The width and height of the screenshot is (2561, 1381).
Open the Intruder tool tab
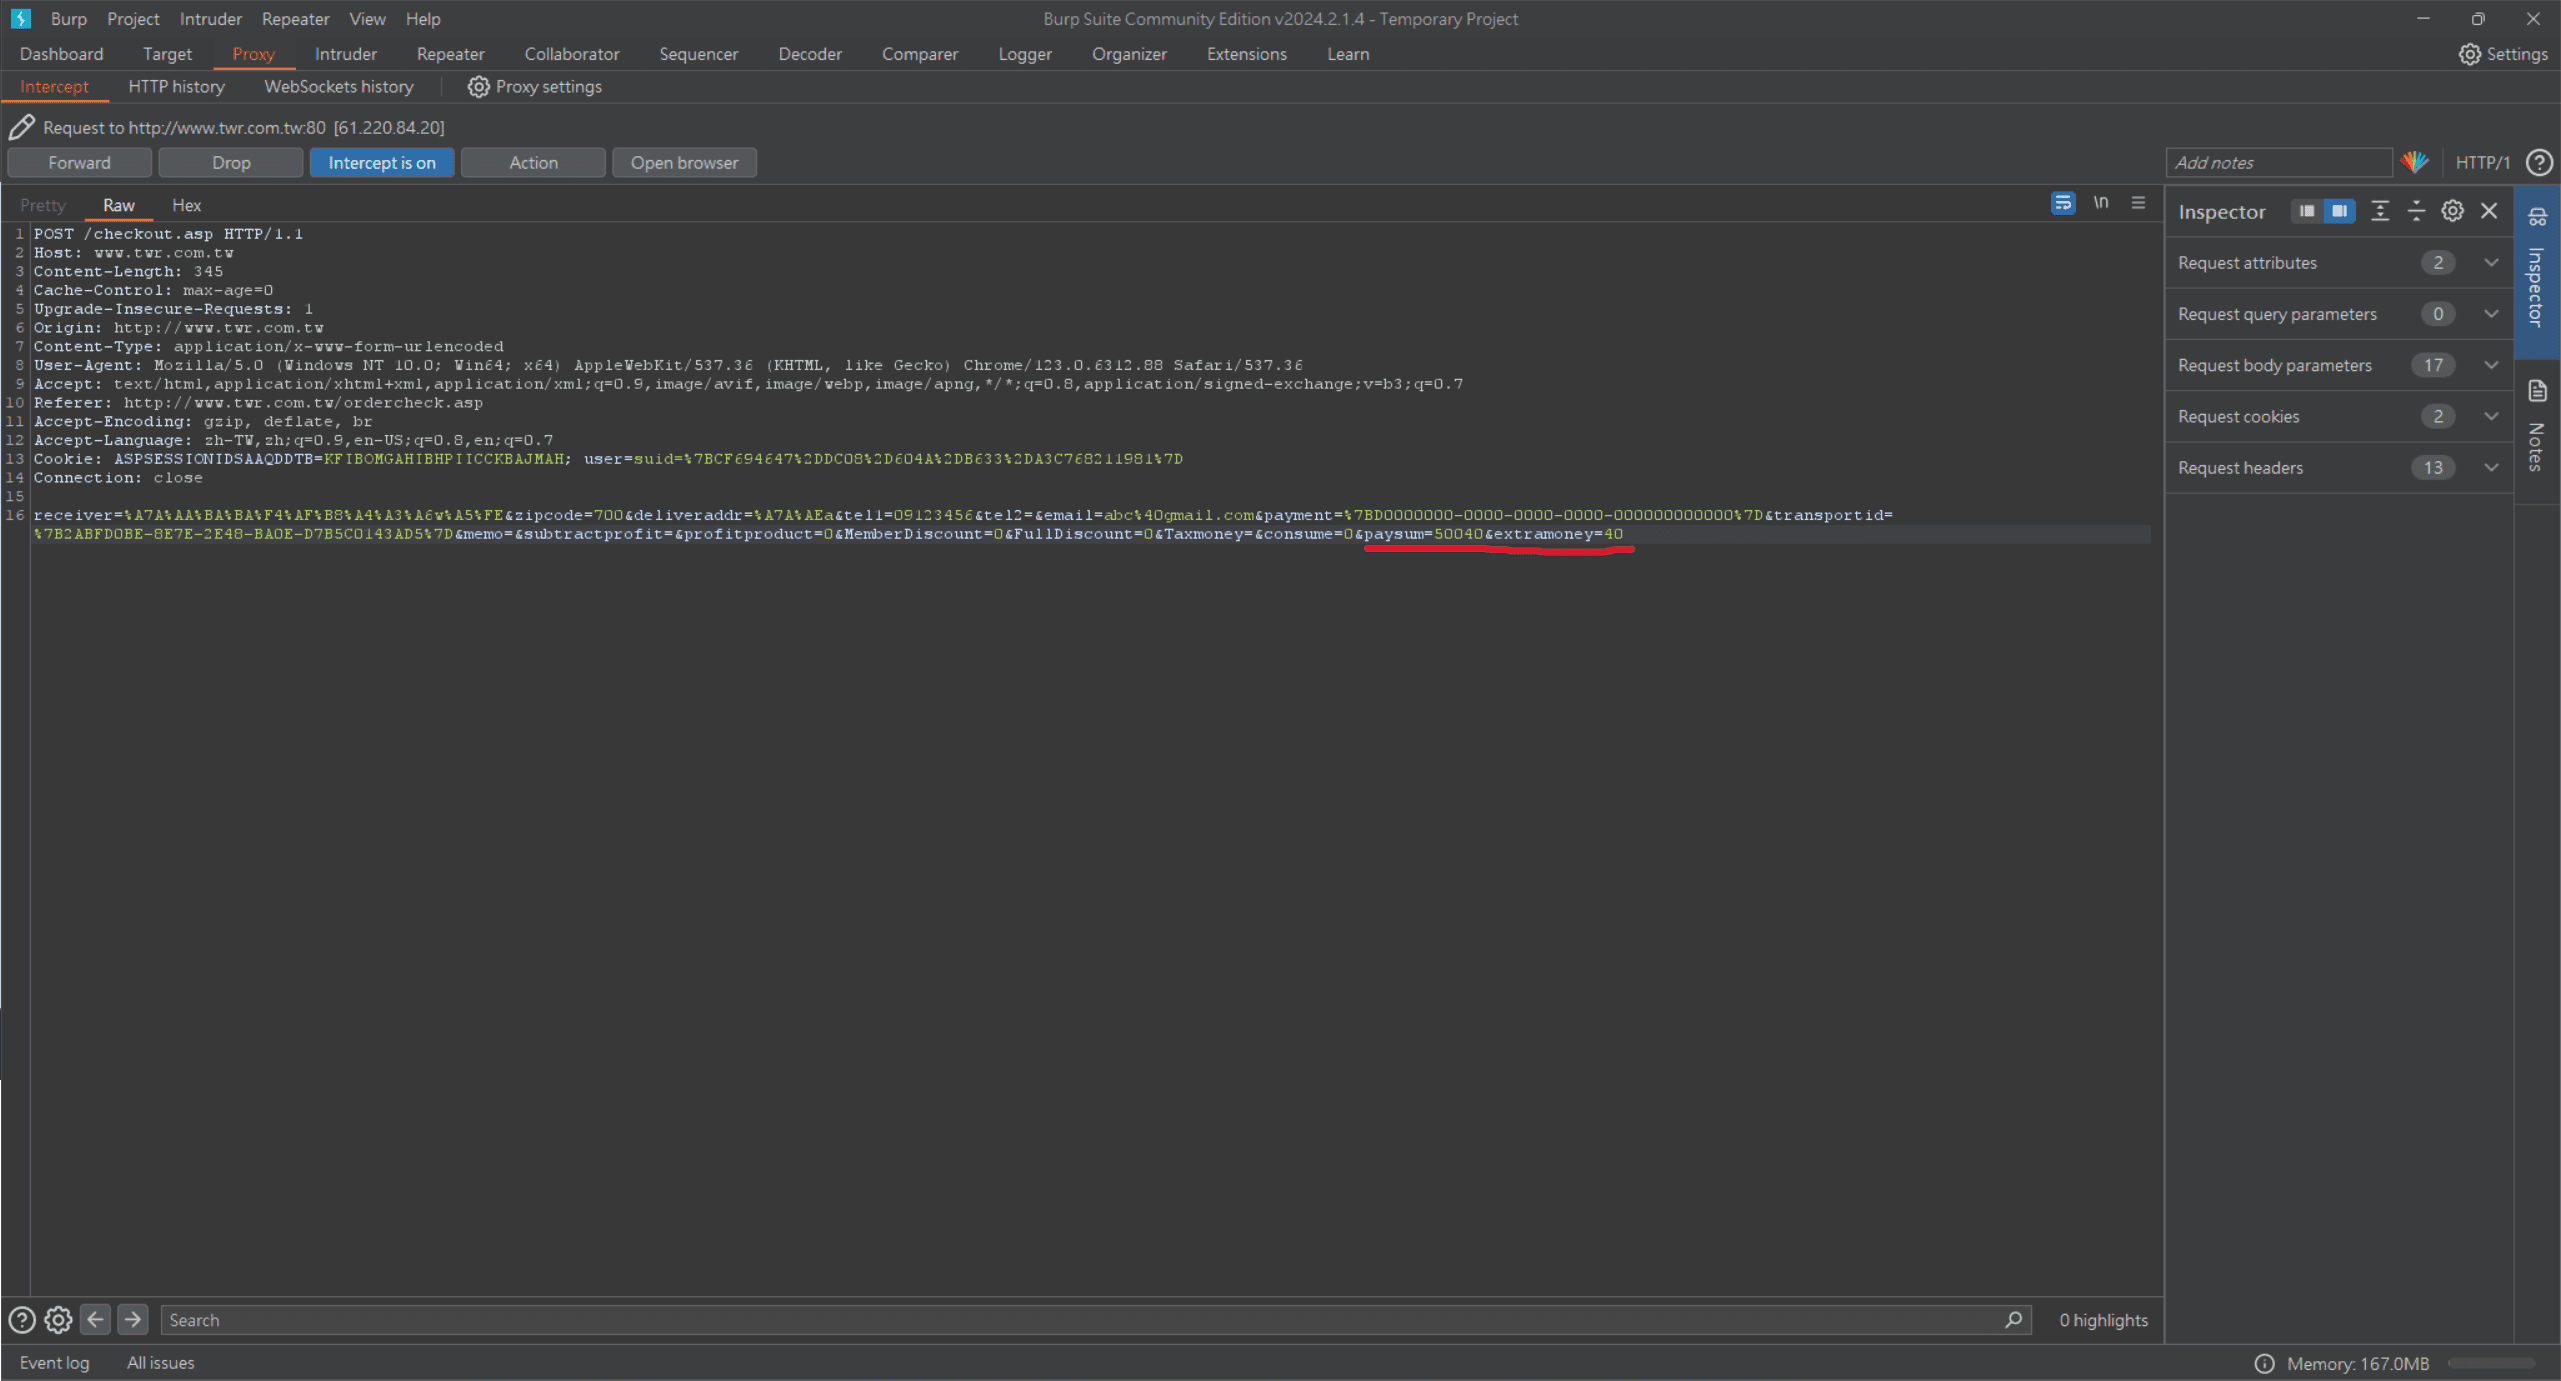pos(346,54)
